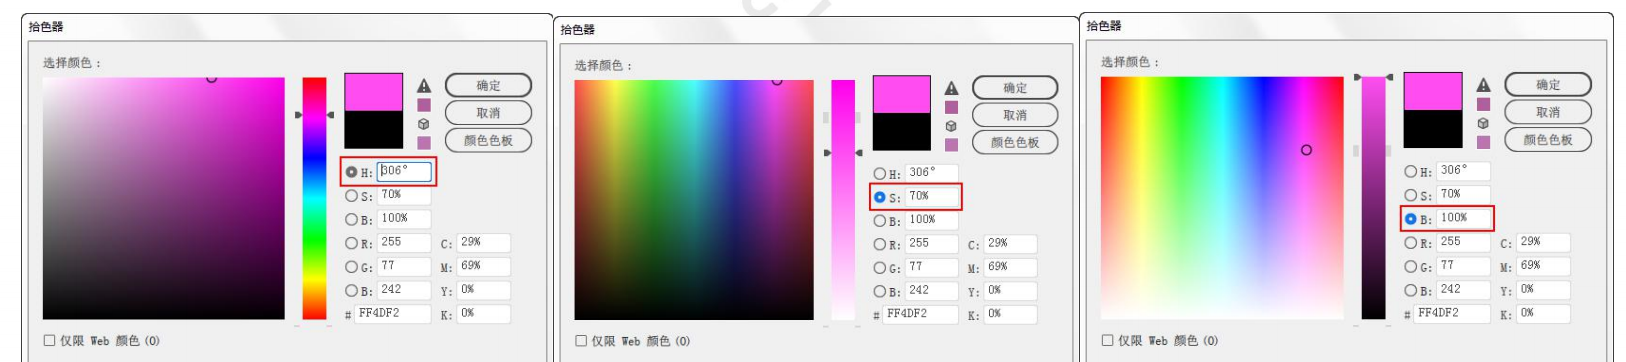Enable 仅限 Web 颜色 checkbox in the H-selected picker
The image size is (1626, 362).
coord(49,340)
